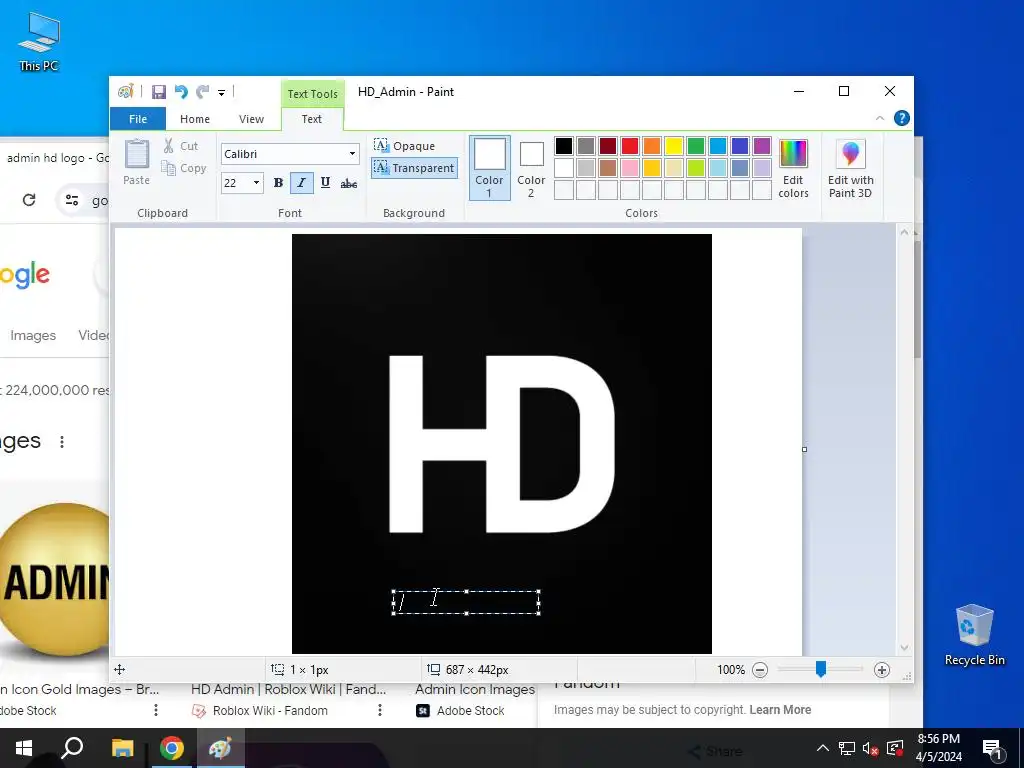Click the Paint app palette icon

tap(125, 92)
